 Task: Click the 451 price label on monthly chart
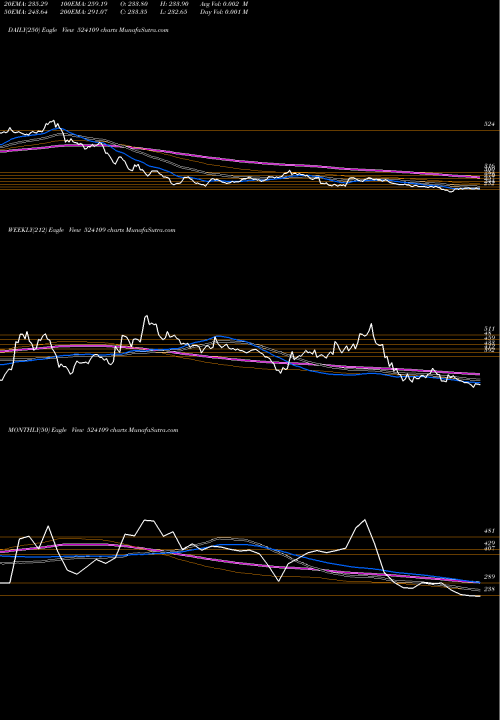pos(489,531)
